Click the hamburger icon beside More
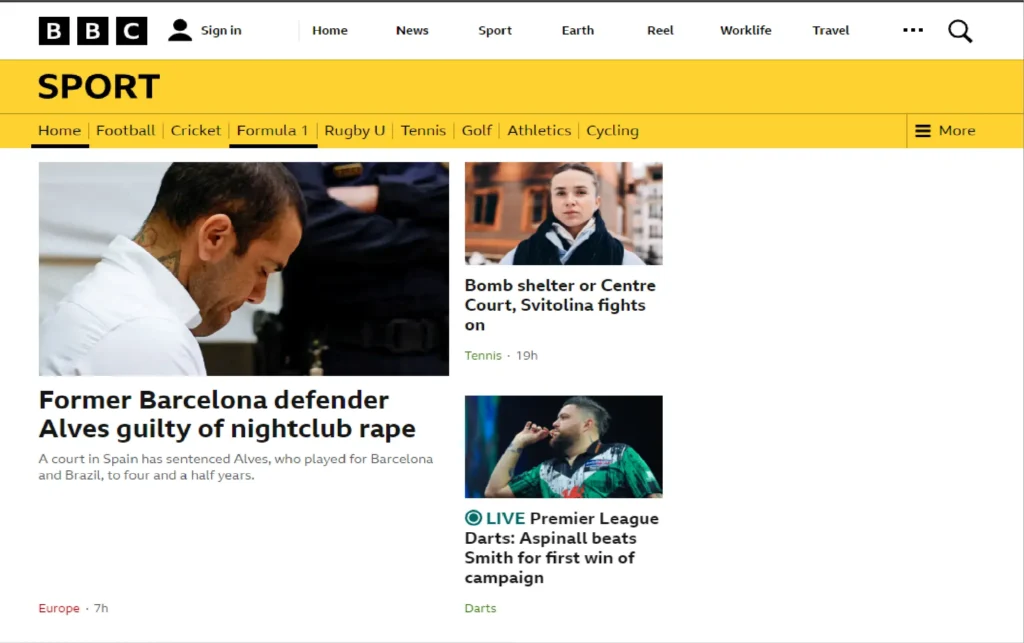 point(923,131)
